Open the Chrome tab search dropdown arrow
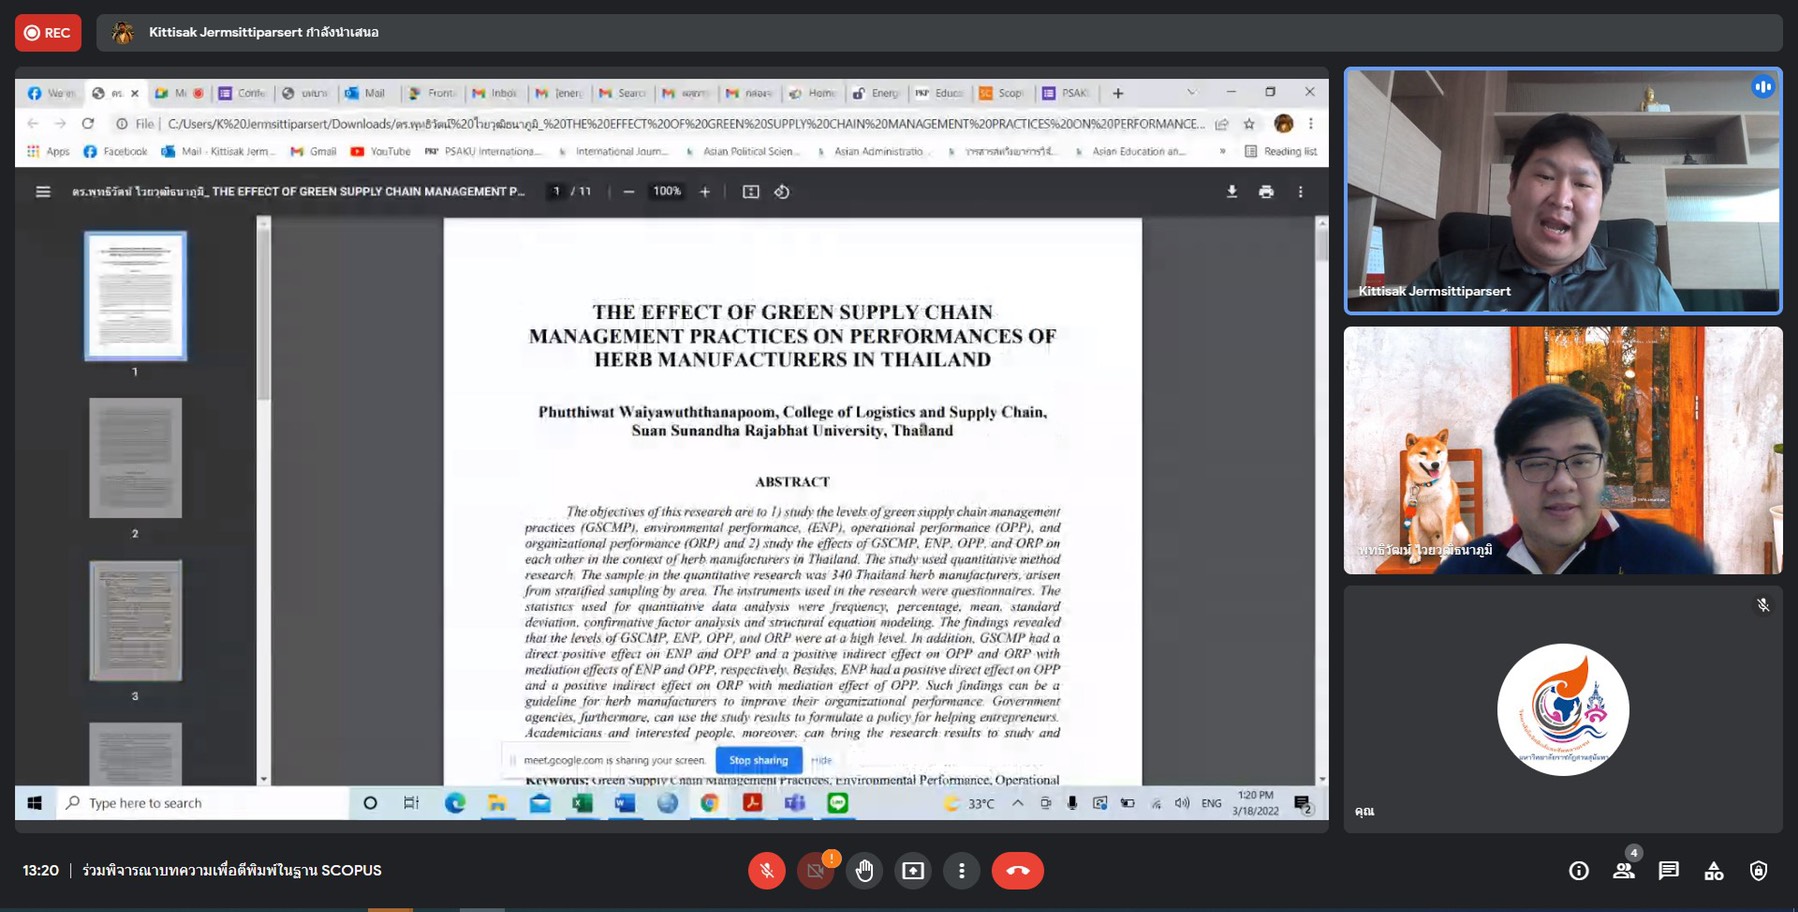 tap(1191, 93)
